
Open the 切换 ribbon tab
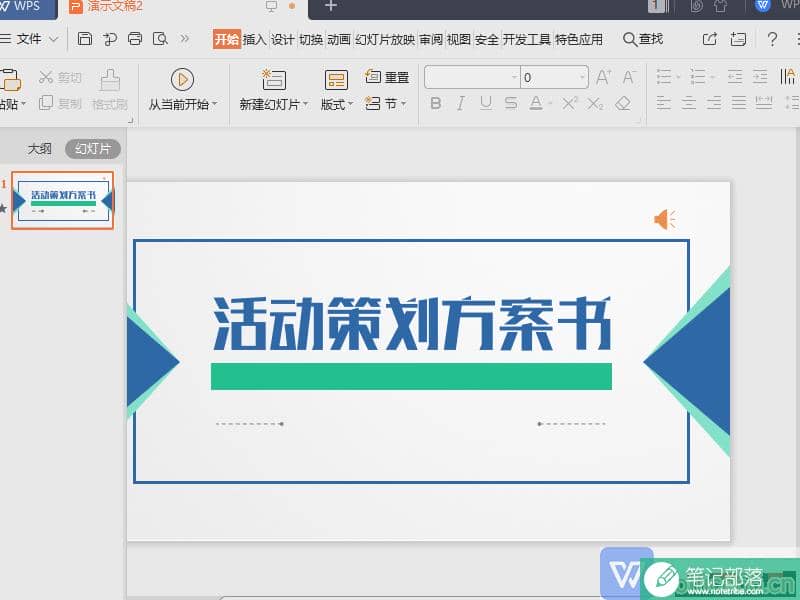[311, 39]
